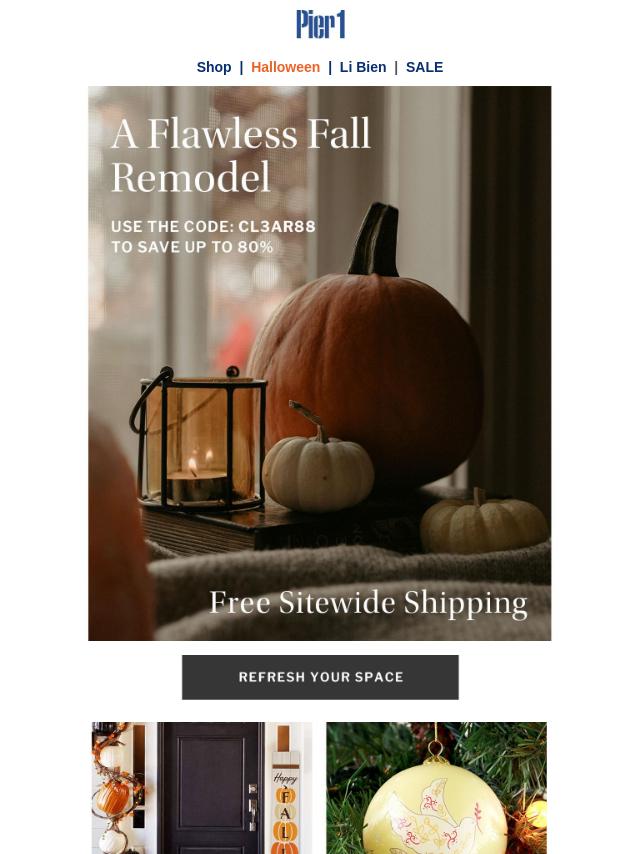Click the Refresh Your Space button
Viewport: 640px width, 854px height.
[x=320, y=677]
